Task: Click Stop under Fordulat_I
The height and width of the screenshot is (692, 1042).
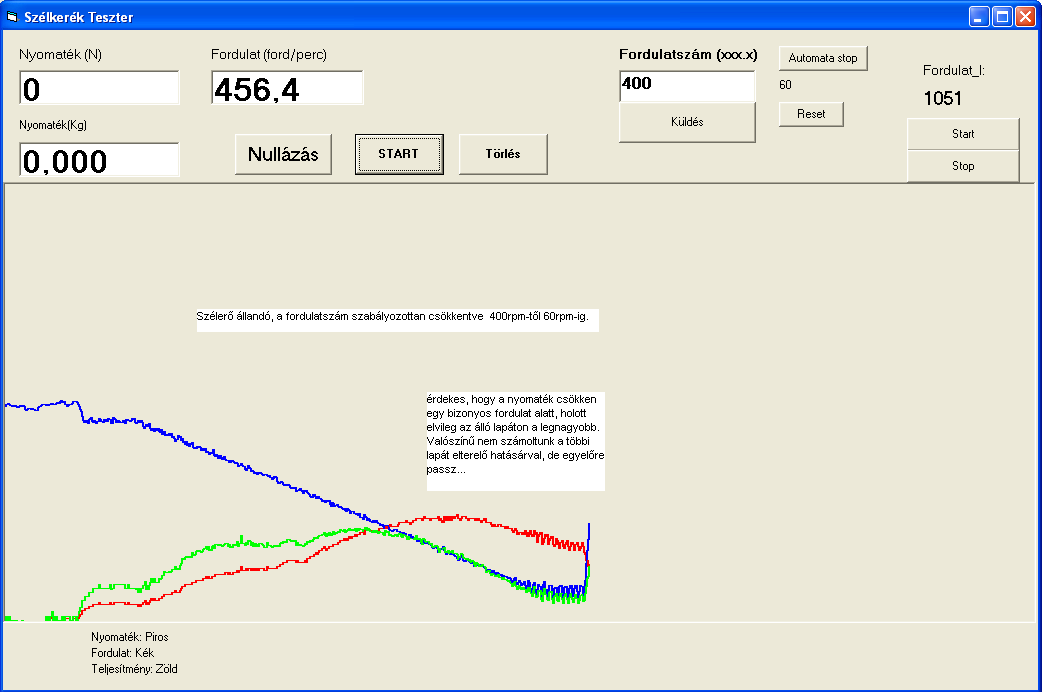Action: (x=963, y=166)
